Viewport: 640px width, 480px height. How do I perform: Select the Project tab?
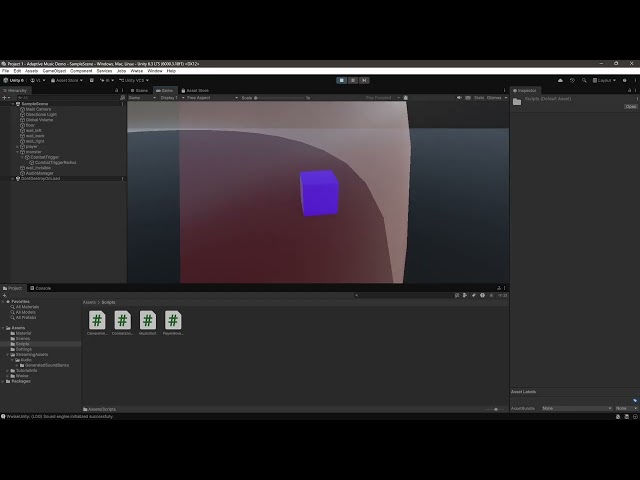click(x=13, y=288)
